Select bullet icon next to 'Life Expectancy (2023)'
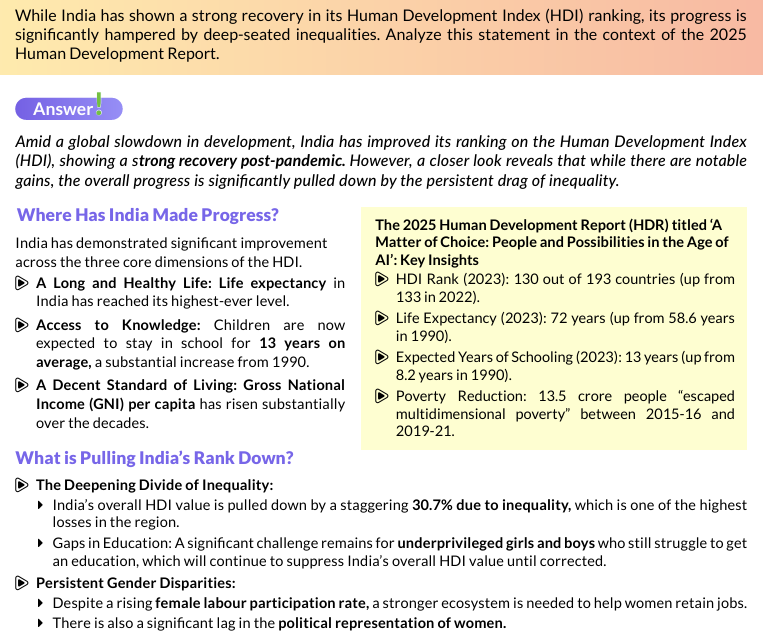Screen dimensions: 768x634 coord(382,318)
